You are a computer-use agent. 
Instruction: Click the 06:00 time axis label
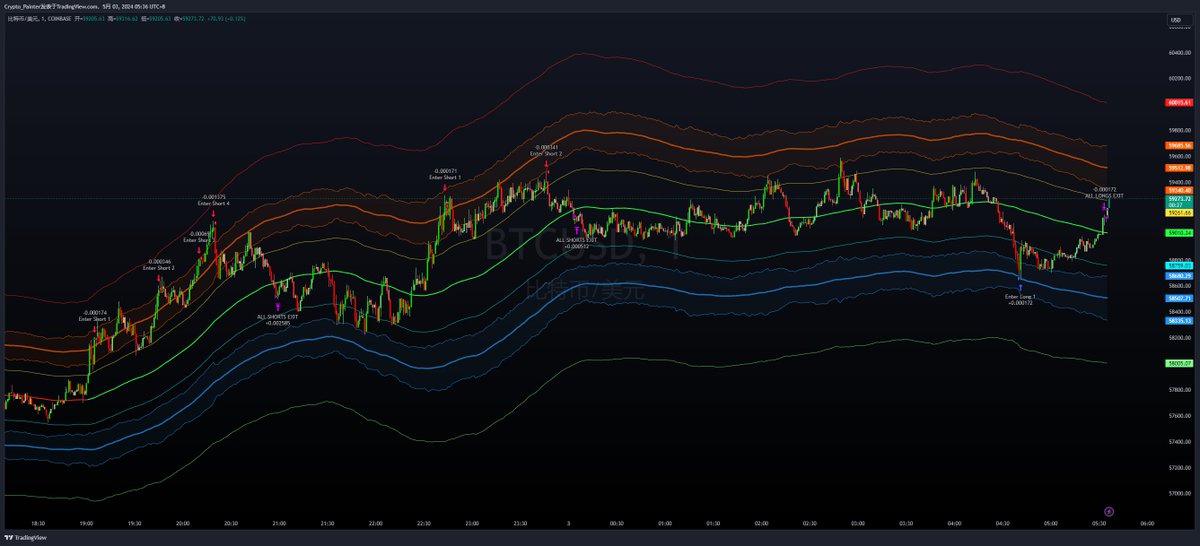1148,522
